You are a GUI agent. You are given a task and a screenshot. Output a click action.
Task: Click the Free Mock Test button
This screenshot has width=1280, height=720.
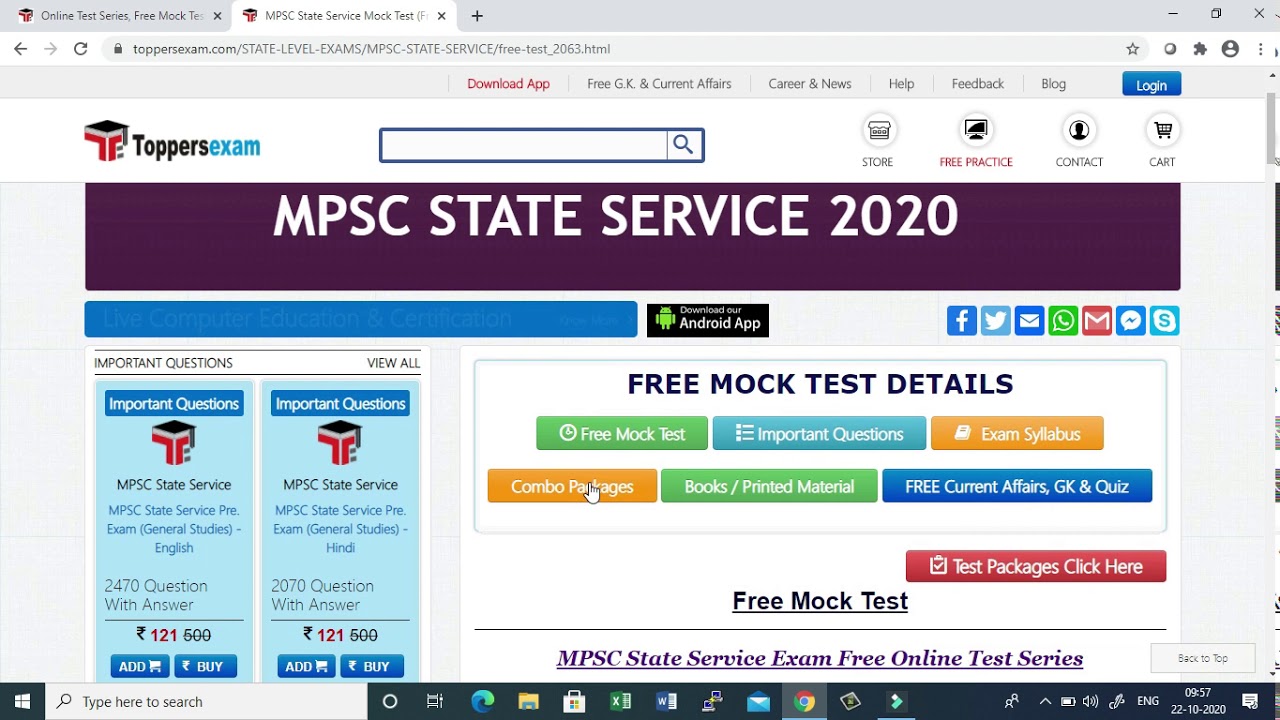(x=622, y=434)
